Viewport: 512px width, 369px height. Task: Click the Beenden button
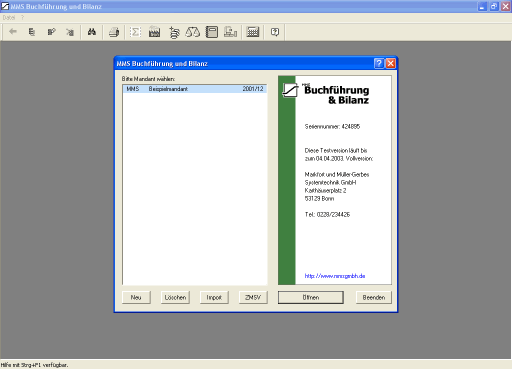click(x=374, y=297)
